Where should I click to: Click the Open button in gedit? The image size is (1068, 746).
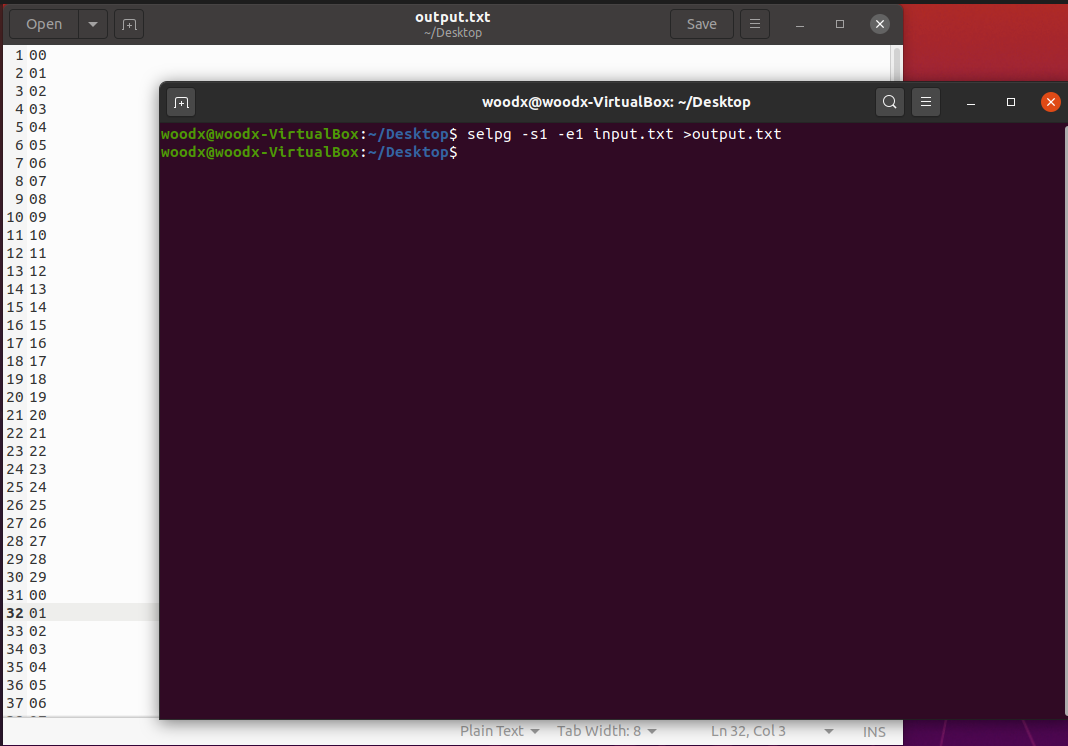44,25
